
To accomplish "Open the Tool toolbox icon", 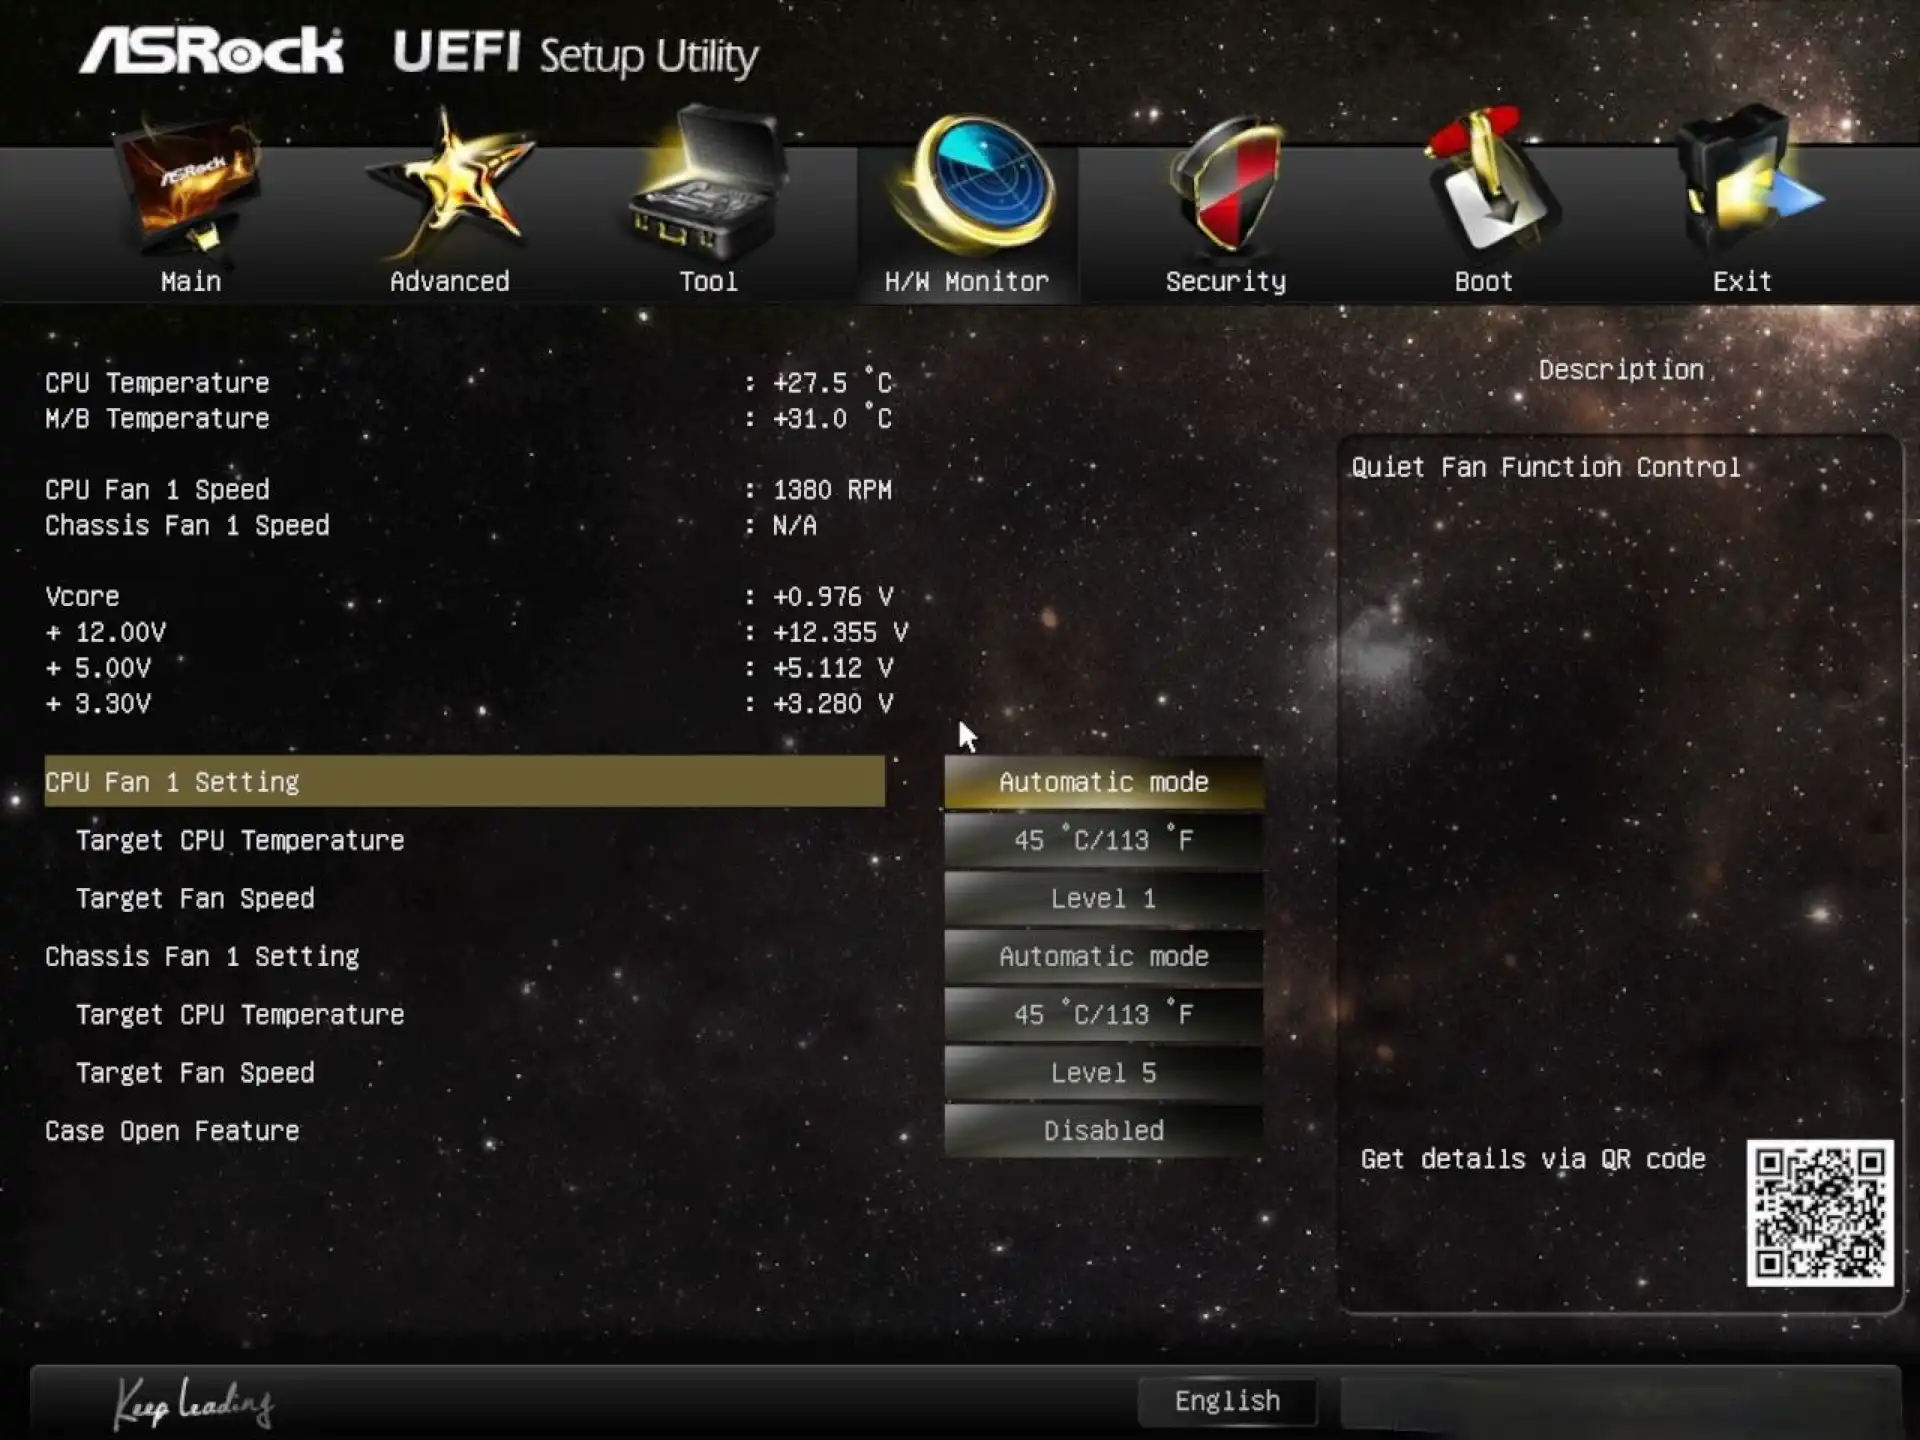I will tap(708, 190).
